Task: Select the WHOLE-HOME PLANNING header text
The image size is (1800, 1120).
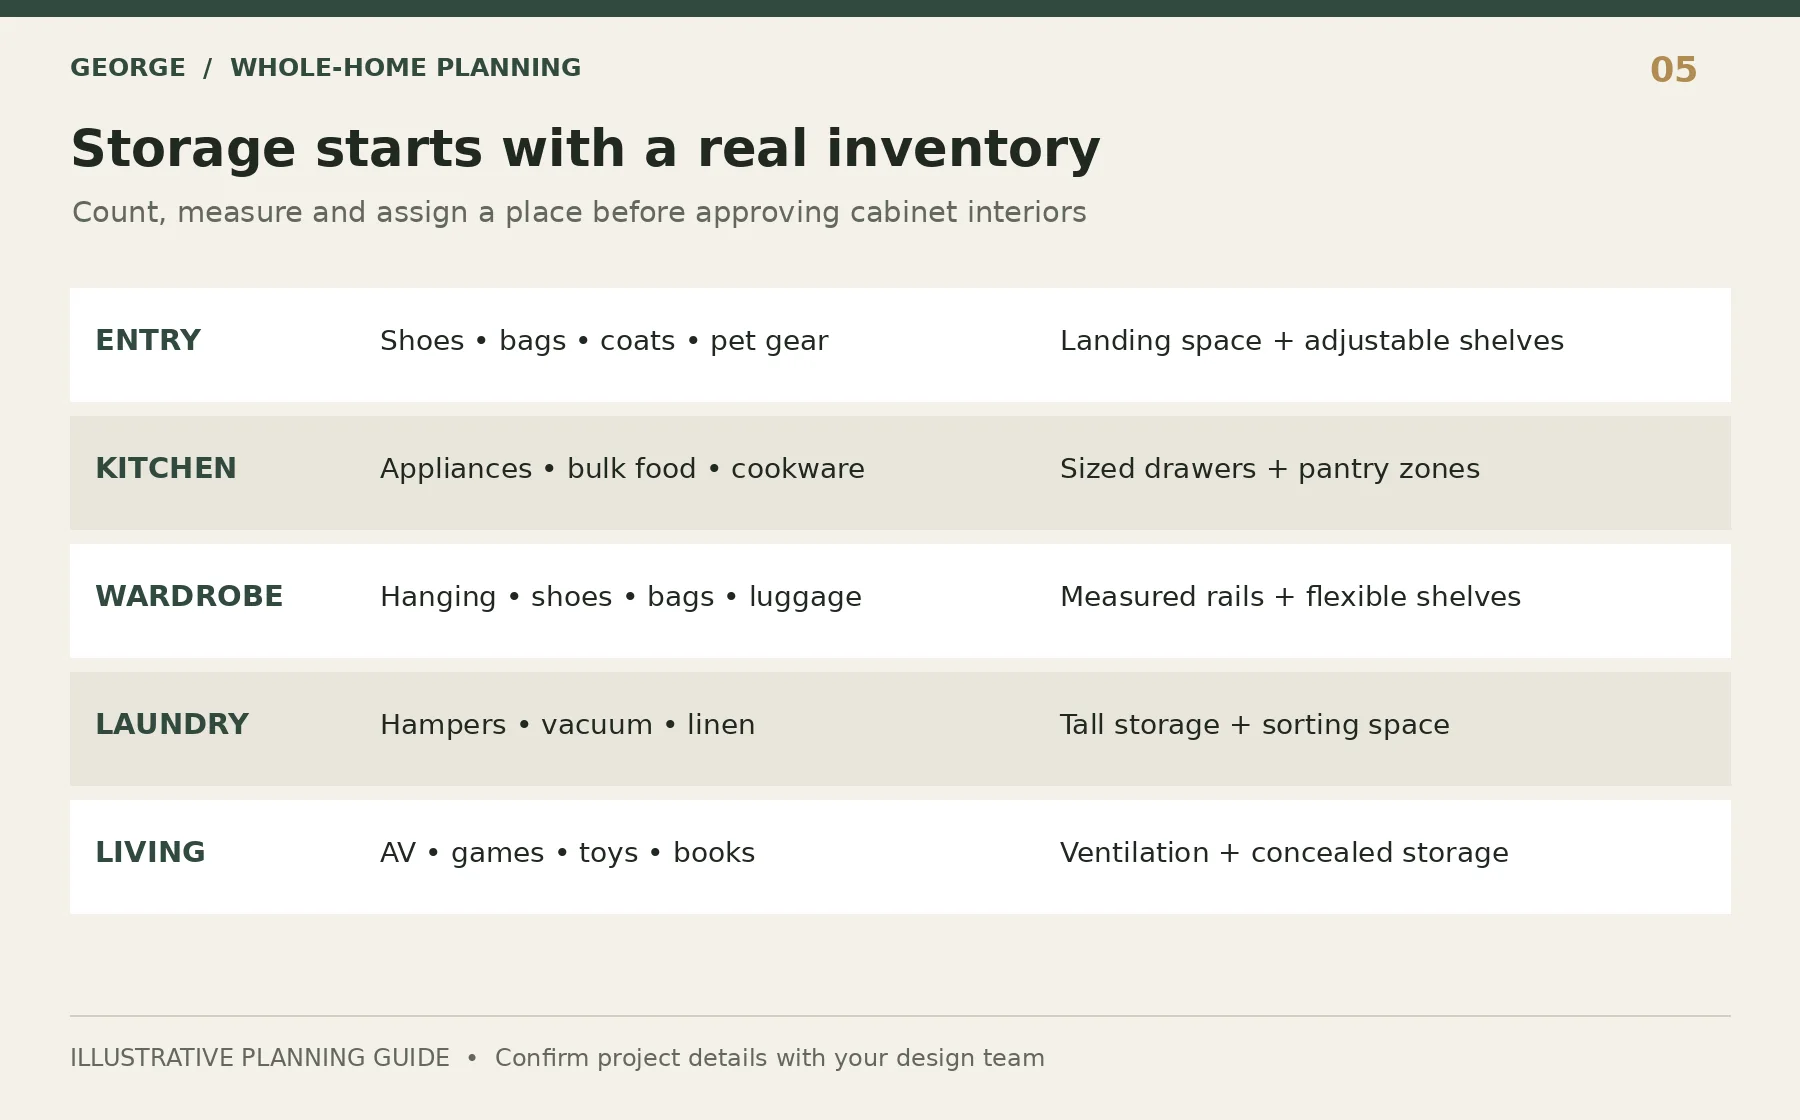Action: 405,68
